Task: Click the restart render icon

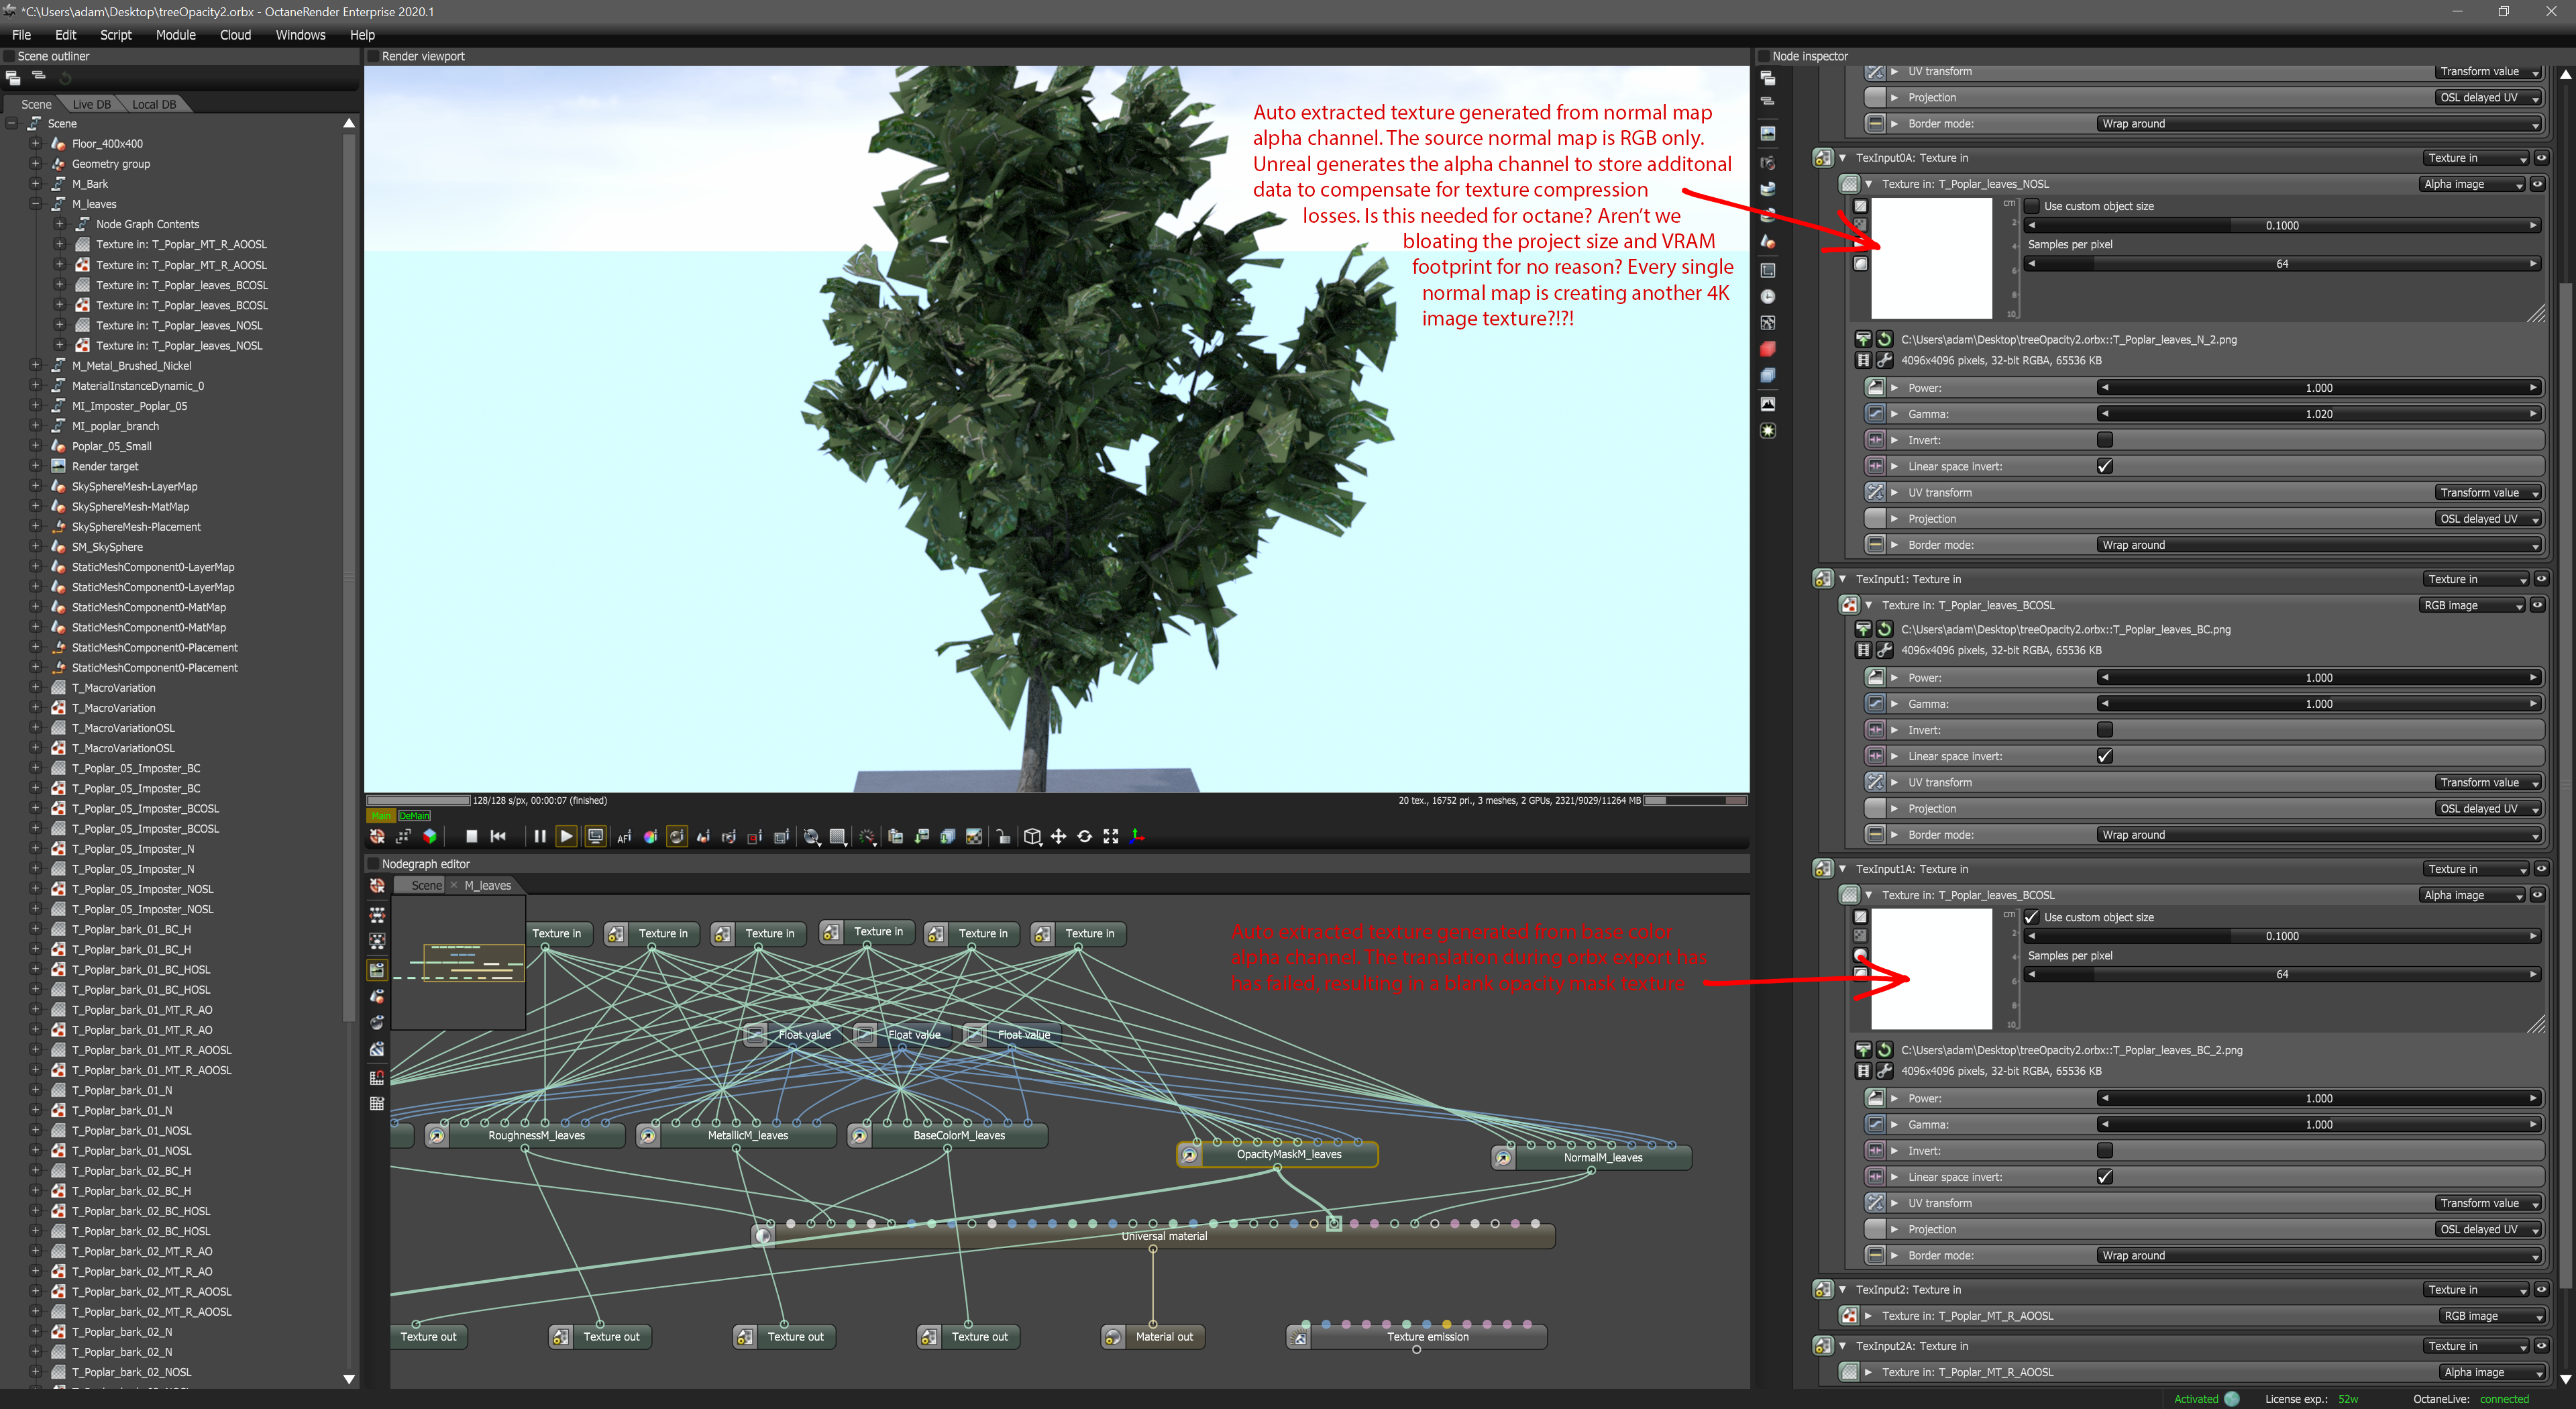Action: (x=498, y=837)
